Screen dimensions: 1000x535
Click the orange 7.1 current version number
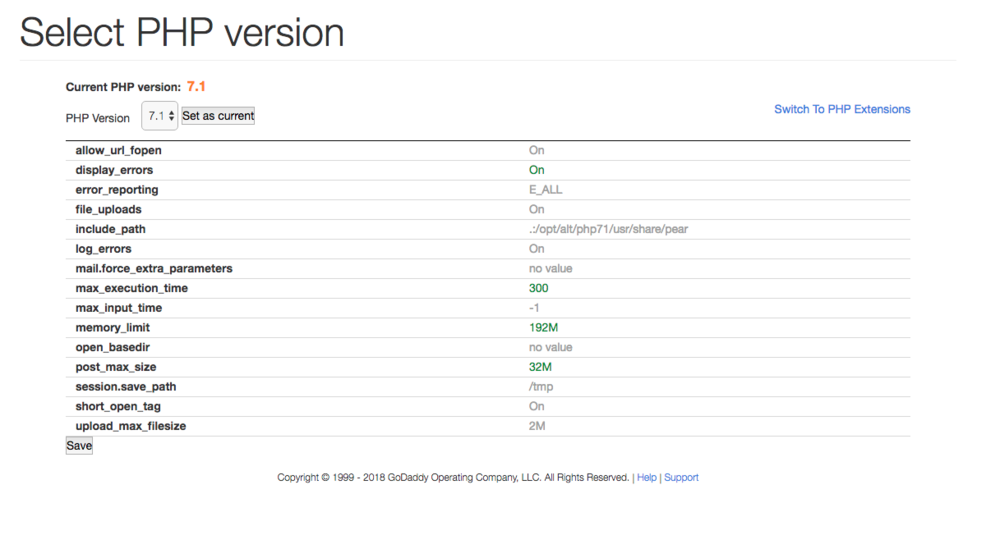coord(196,87)
